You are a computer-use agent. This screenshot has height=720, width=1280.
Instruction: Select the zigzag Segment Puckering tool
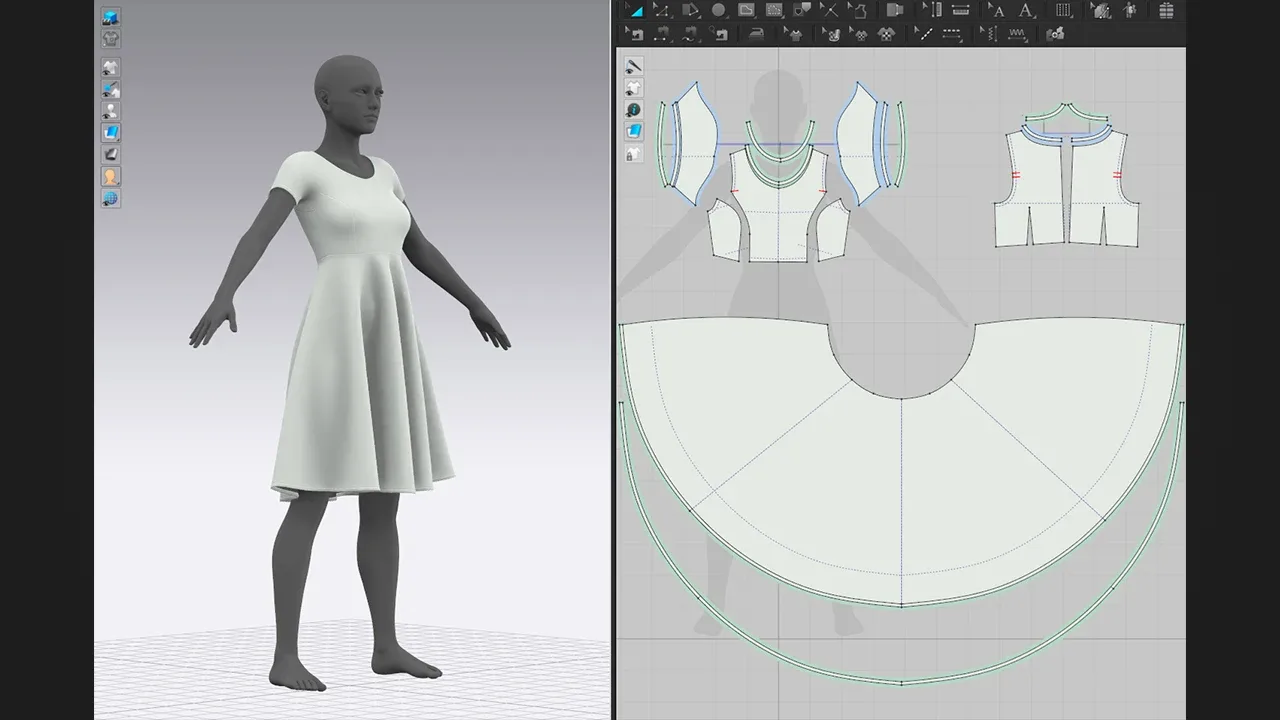(x=1018, y=34)
